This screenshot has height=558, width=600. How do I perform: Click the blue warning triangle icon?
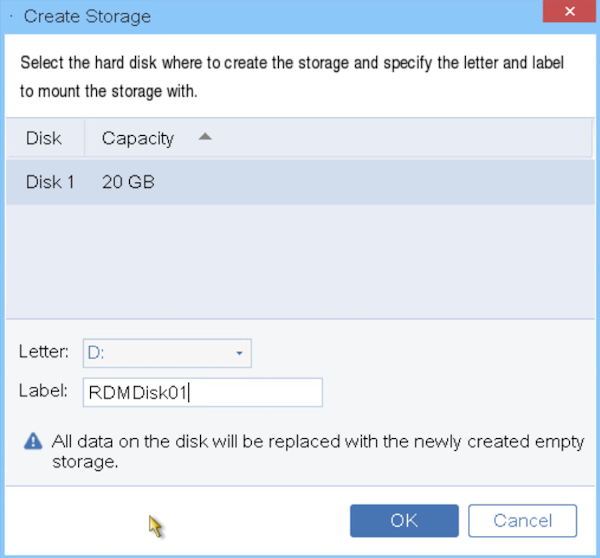[33, 441]
